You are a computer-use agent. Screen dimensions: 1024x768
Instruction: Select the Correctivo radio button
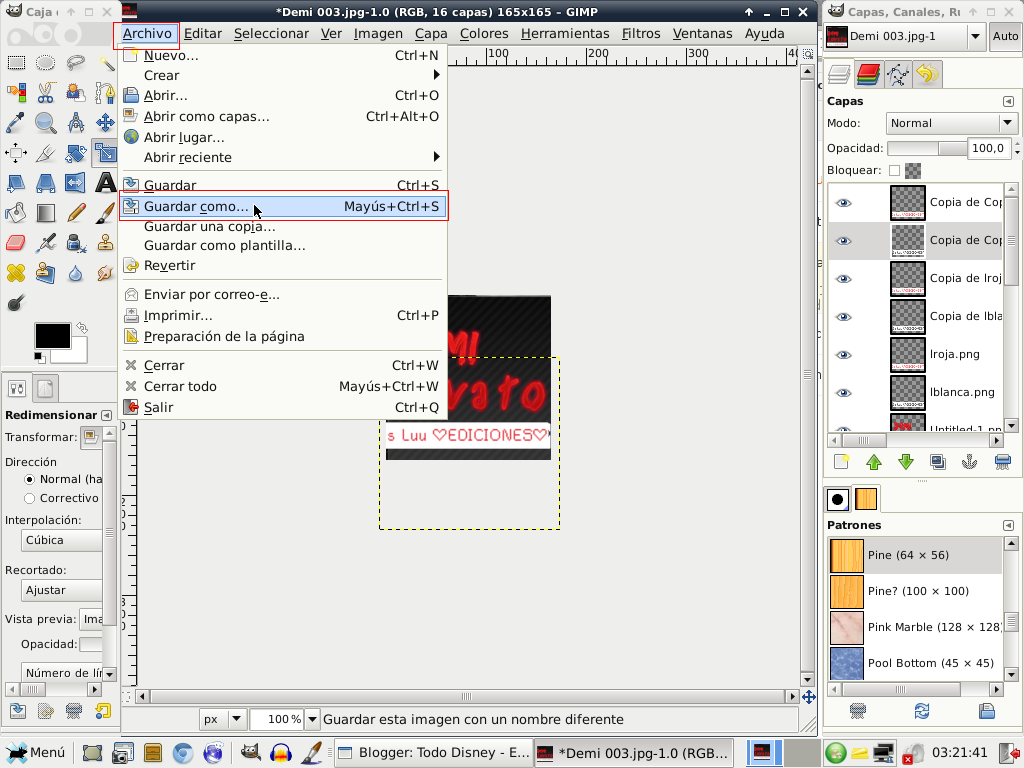(29, 498)
